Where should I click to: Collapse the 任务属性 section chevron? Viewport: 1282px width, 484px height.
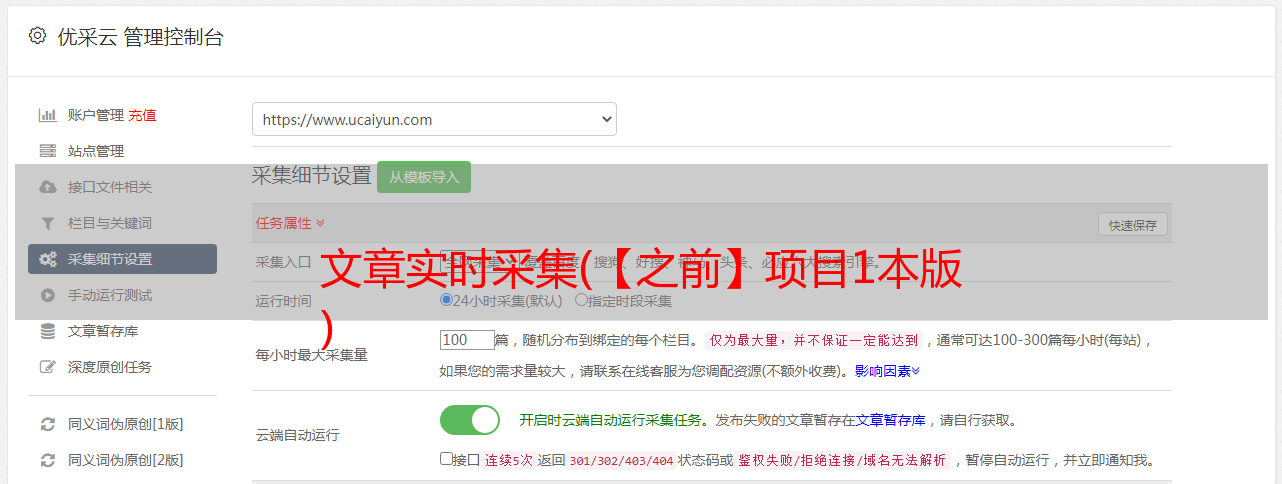coord(320,223)
